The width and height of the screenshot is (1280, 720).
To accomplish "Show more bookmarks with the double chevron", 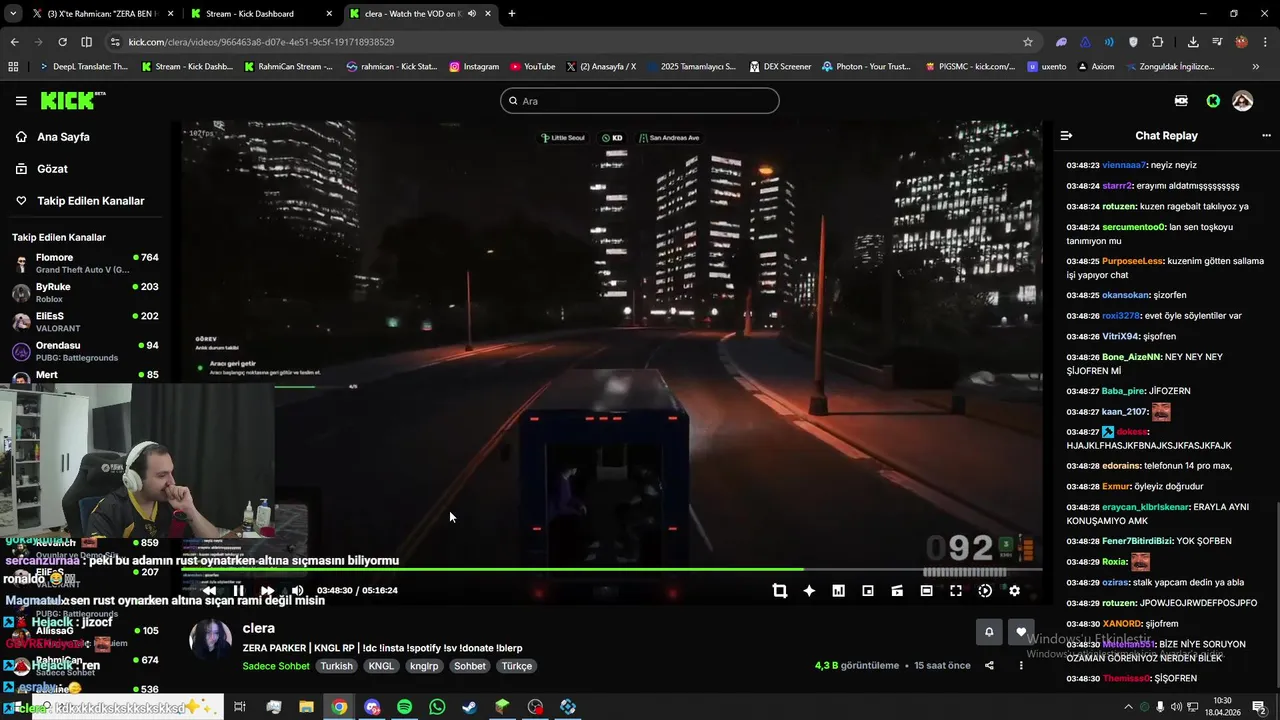I will tap(1256, 67).
